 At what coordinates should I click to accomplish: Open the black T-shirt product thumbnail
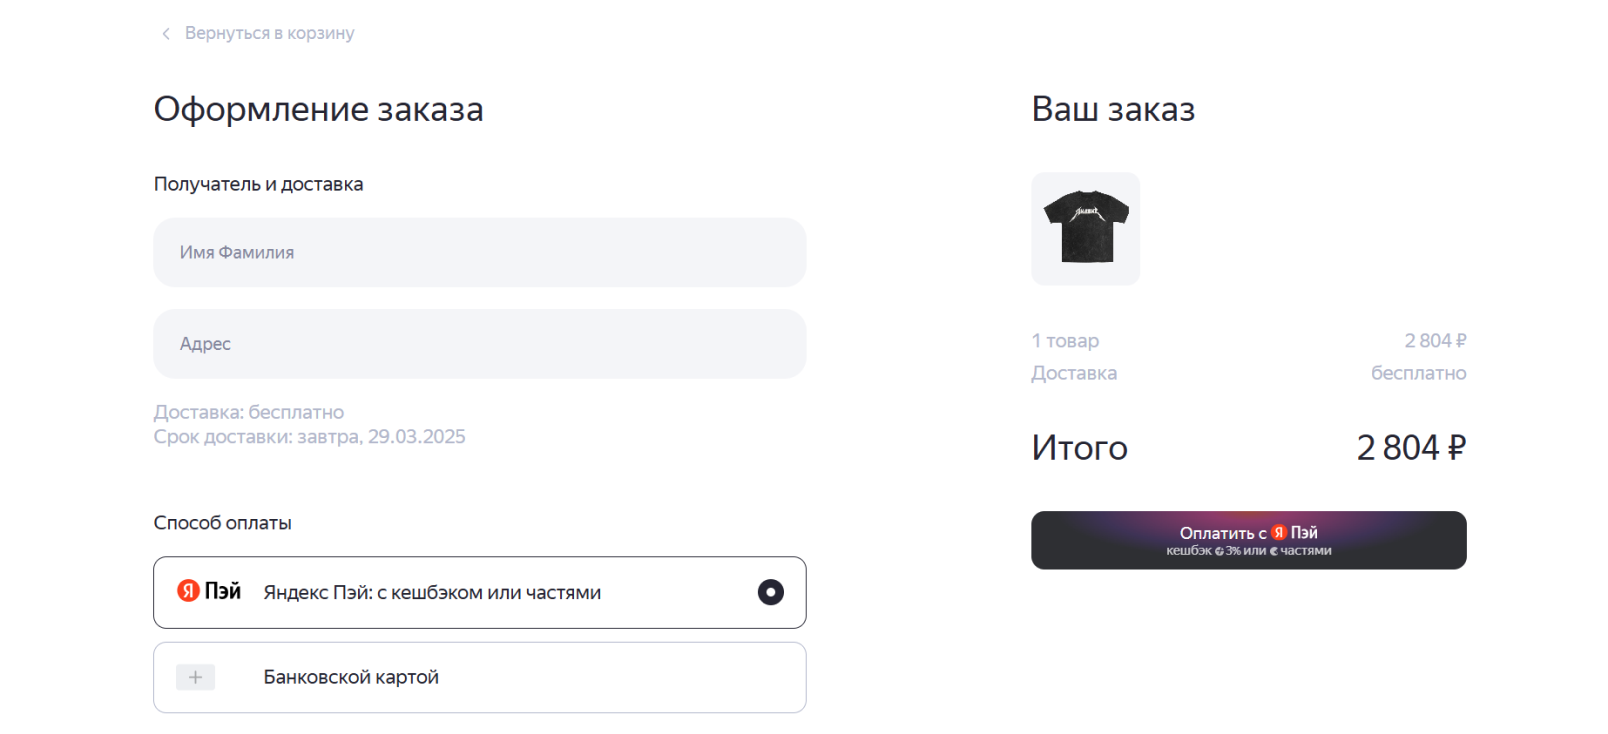tap(1085, 228)
